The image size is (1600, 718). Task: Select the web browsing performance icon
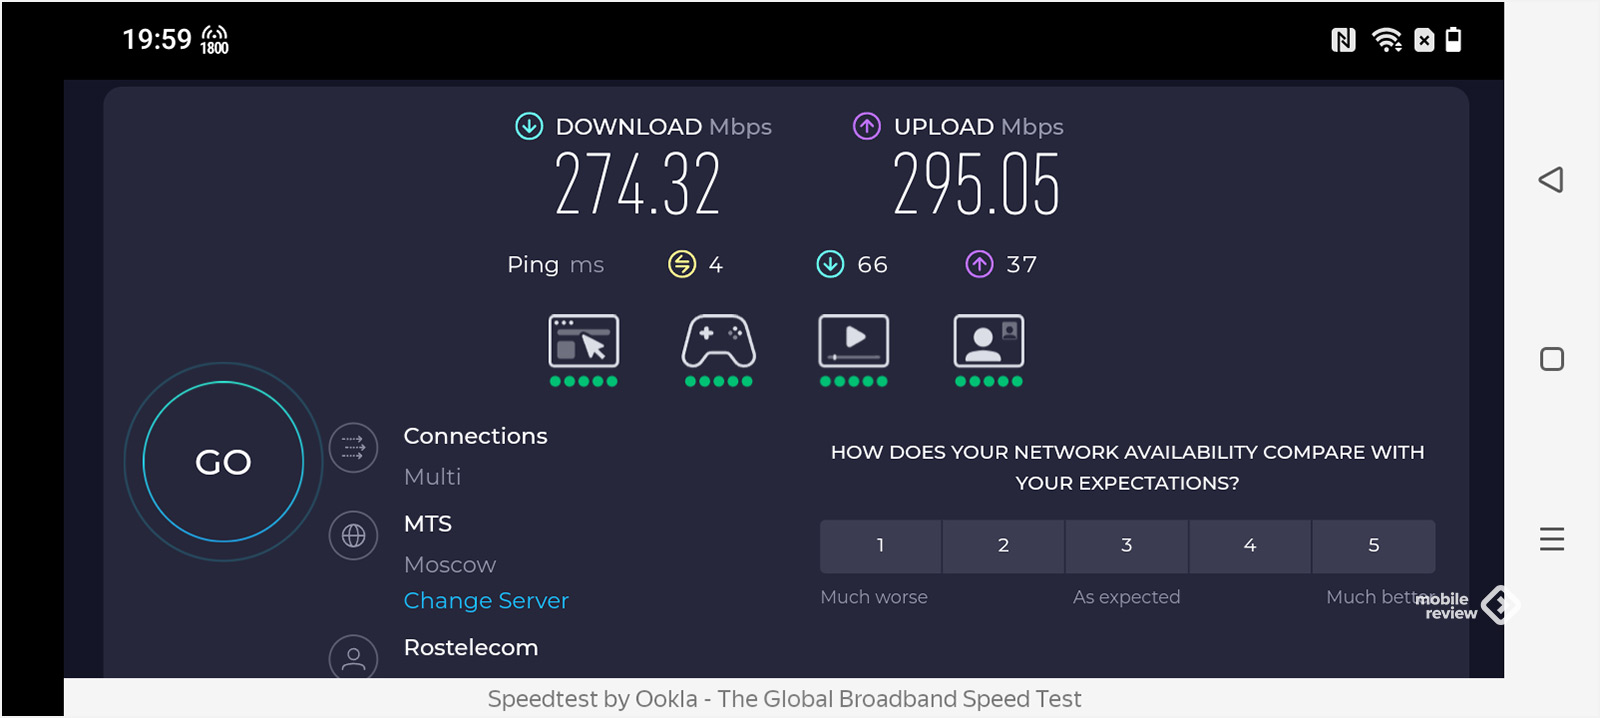point(584,342)
